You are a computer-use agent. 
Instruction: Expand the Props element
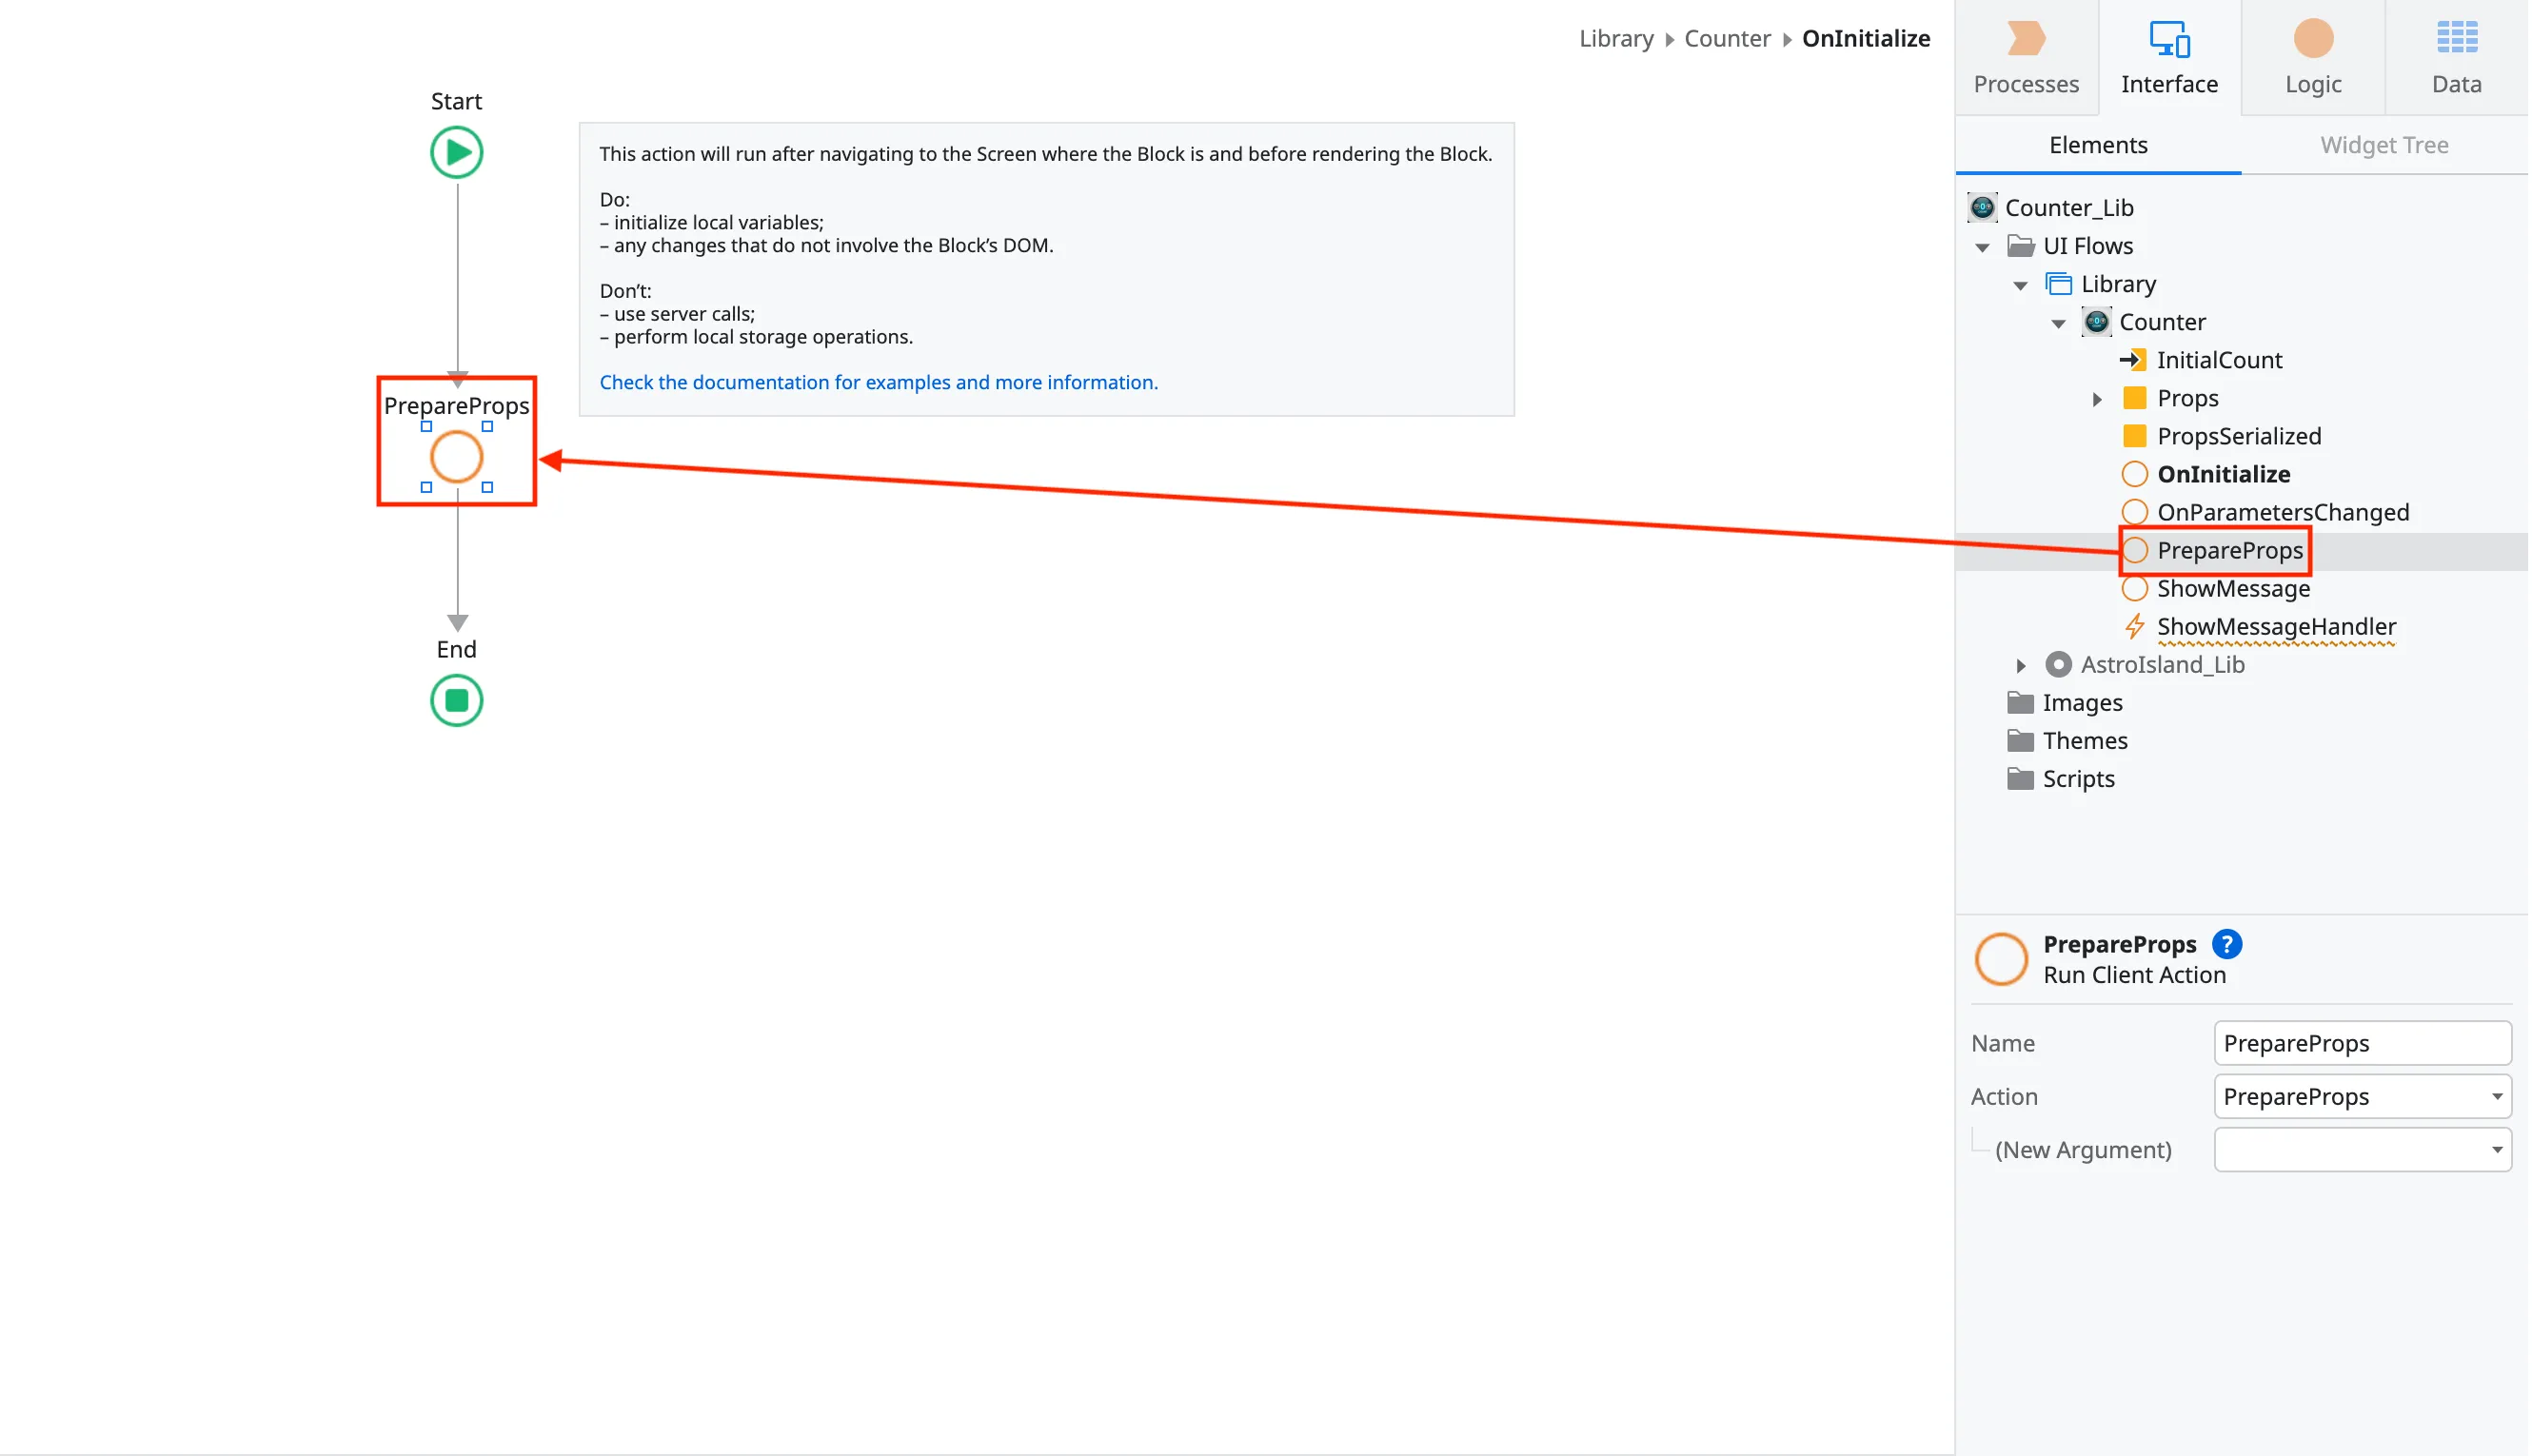(2096, 398)
